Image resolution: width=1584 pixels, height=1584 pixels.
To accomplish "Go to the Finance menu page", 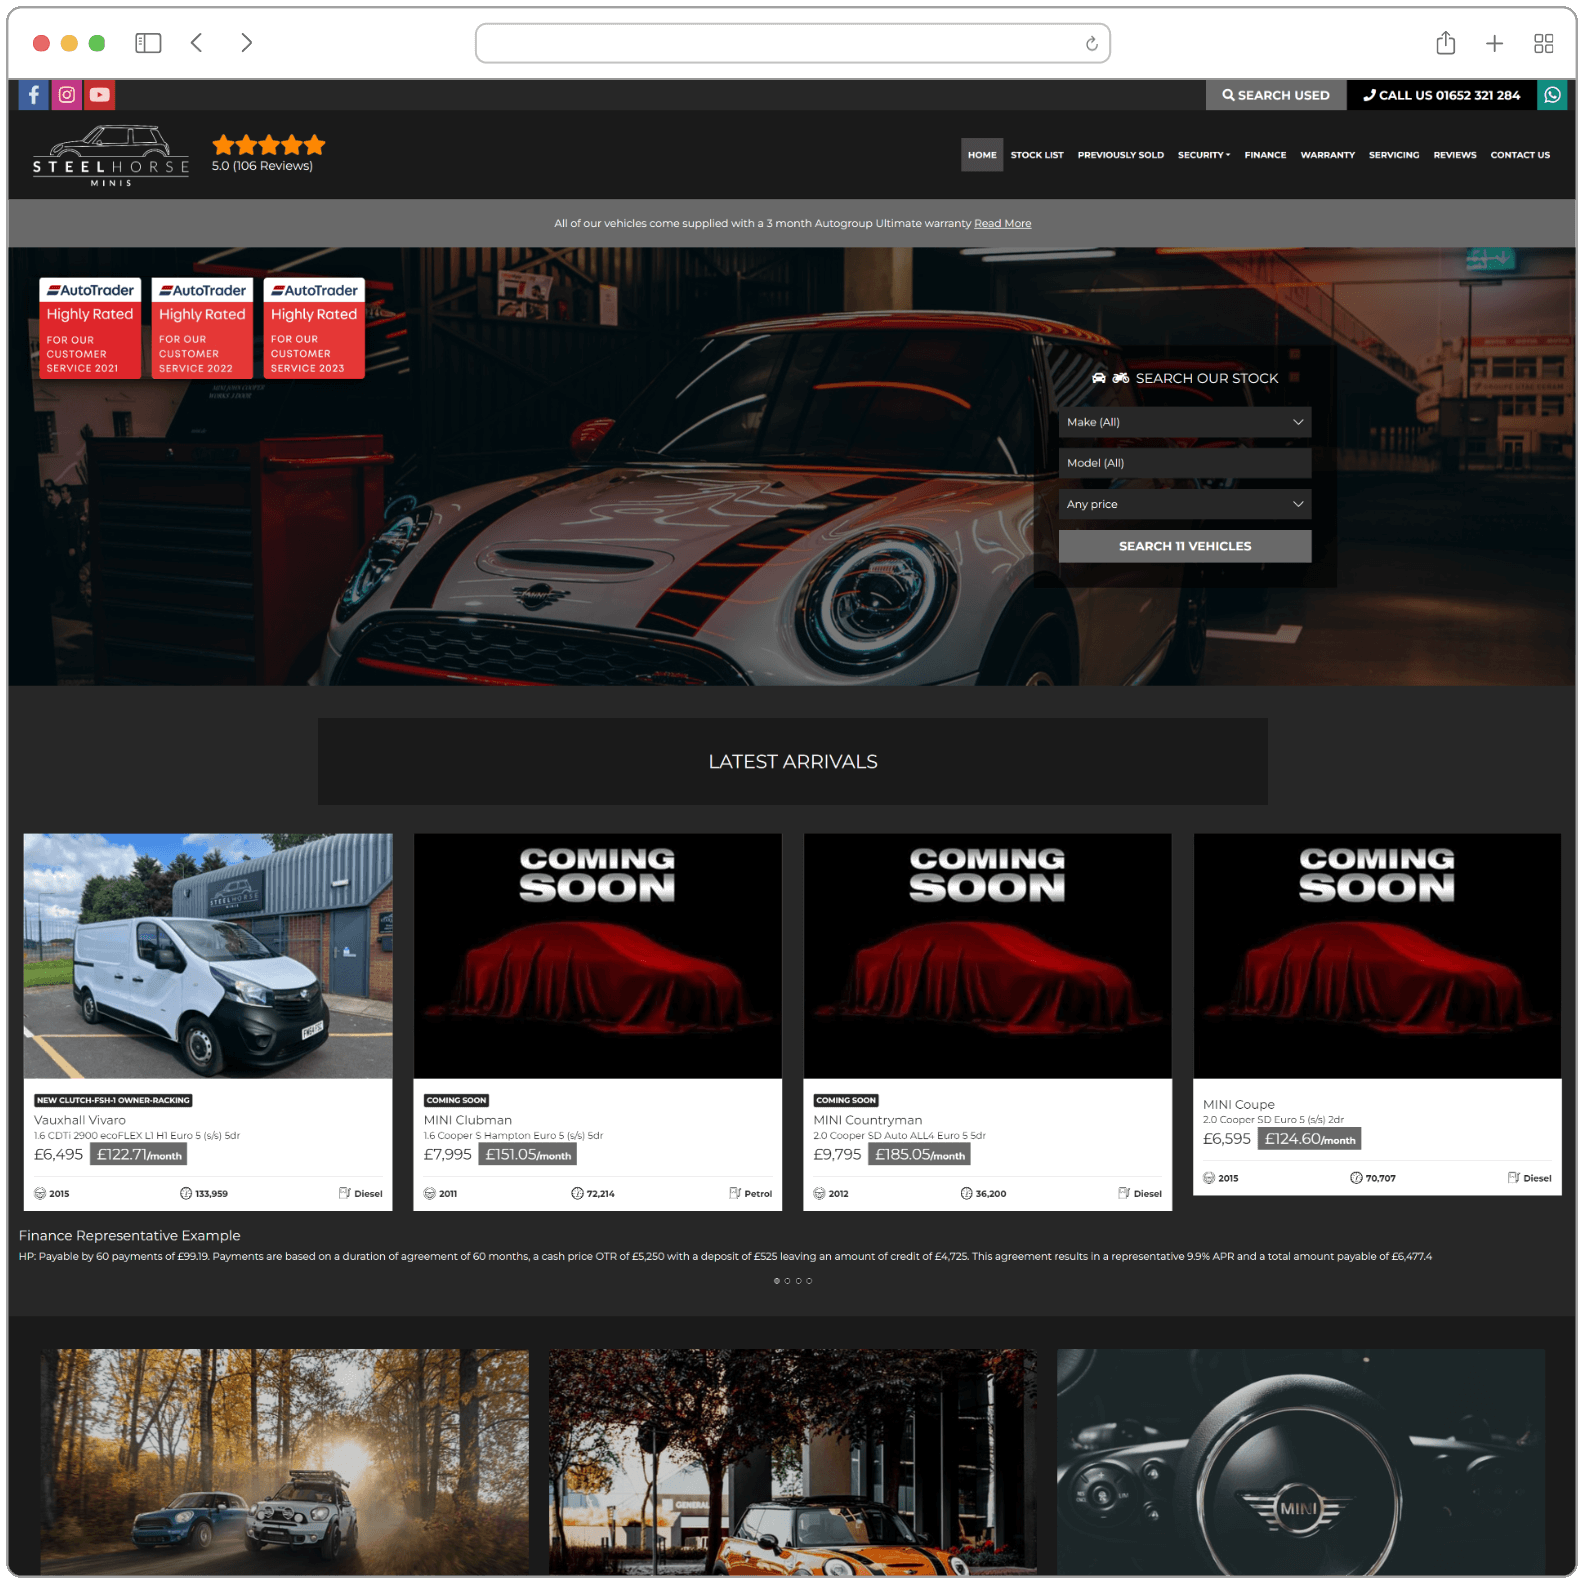I will click(1265, 155).
